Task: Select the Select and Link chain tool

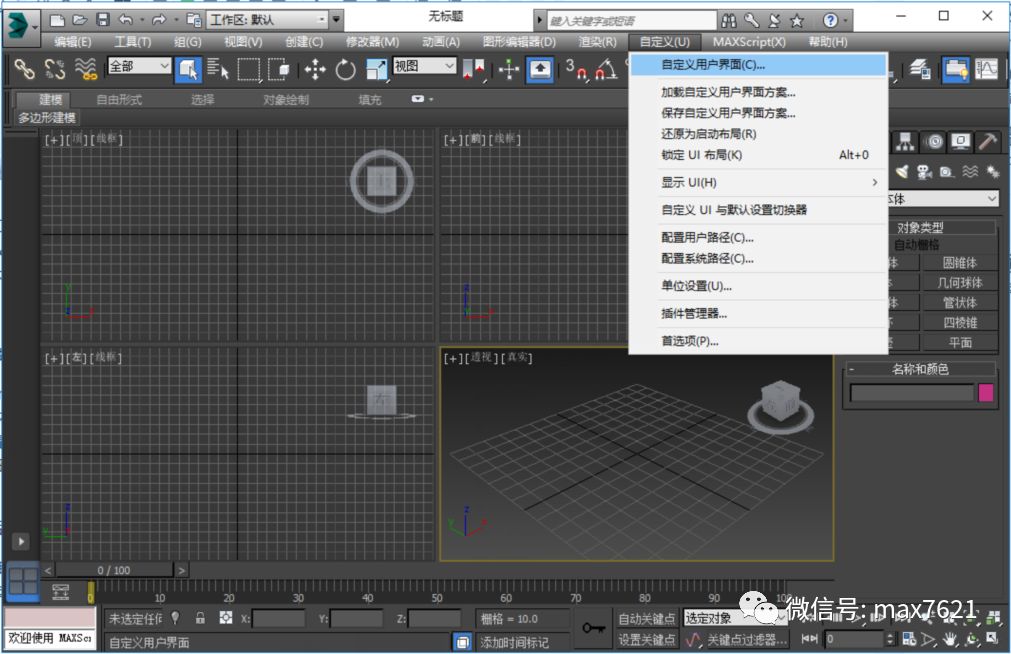Action: pyautogui.click(x=25, y=68)
